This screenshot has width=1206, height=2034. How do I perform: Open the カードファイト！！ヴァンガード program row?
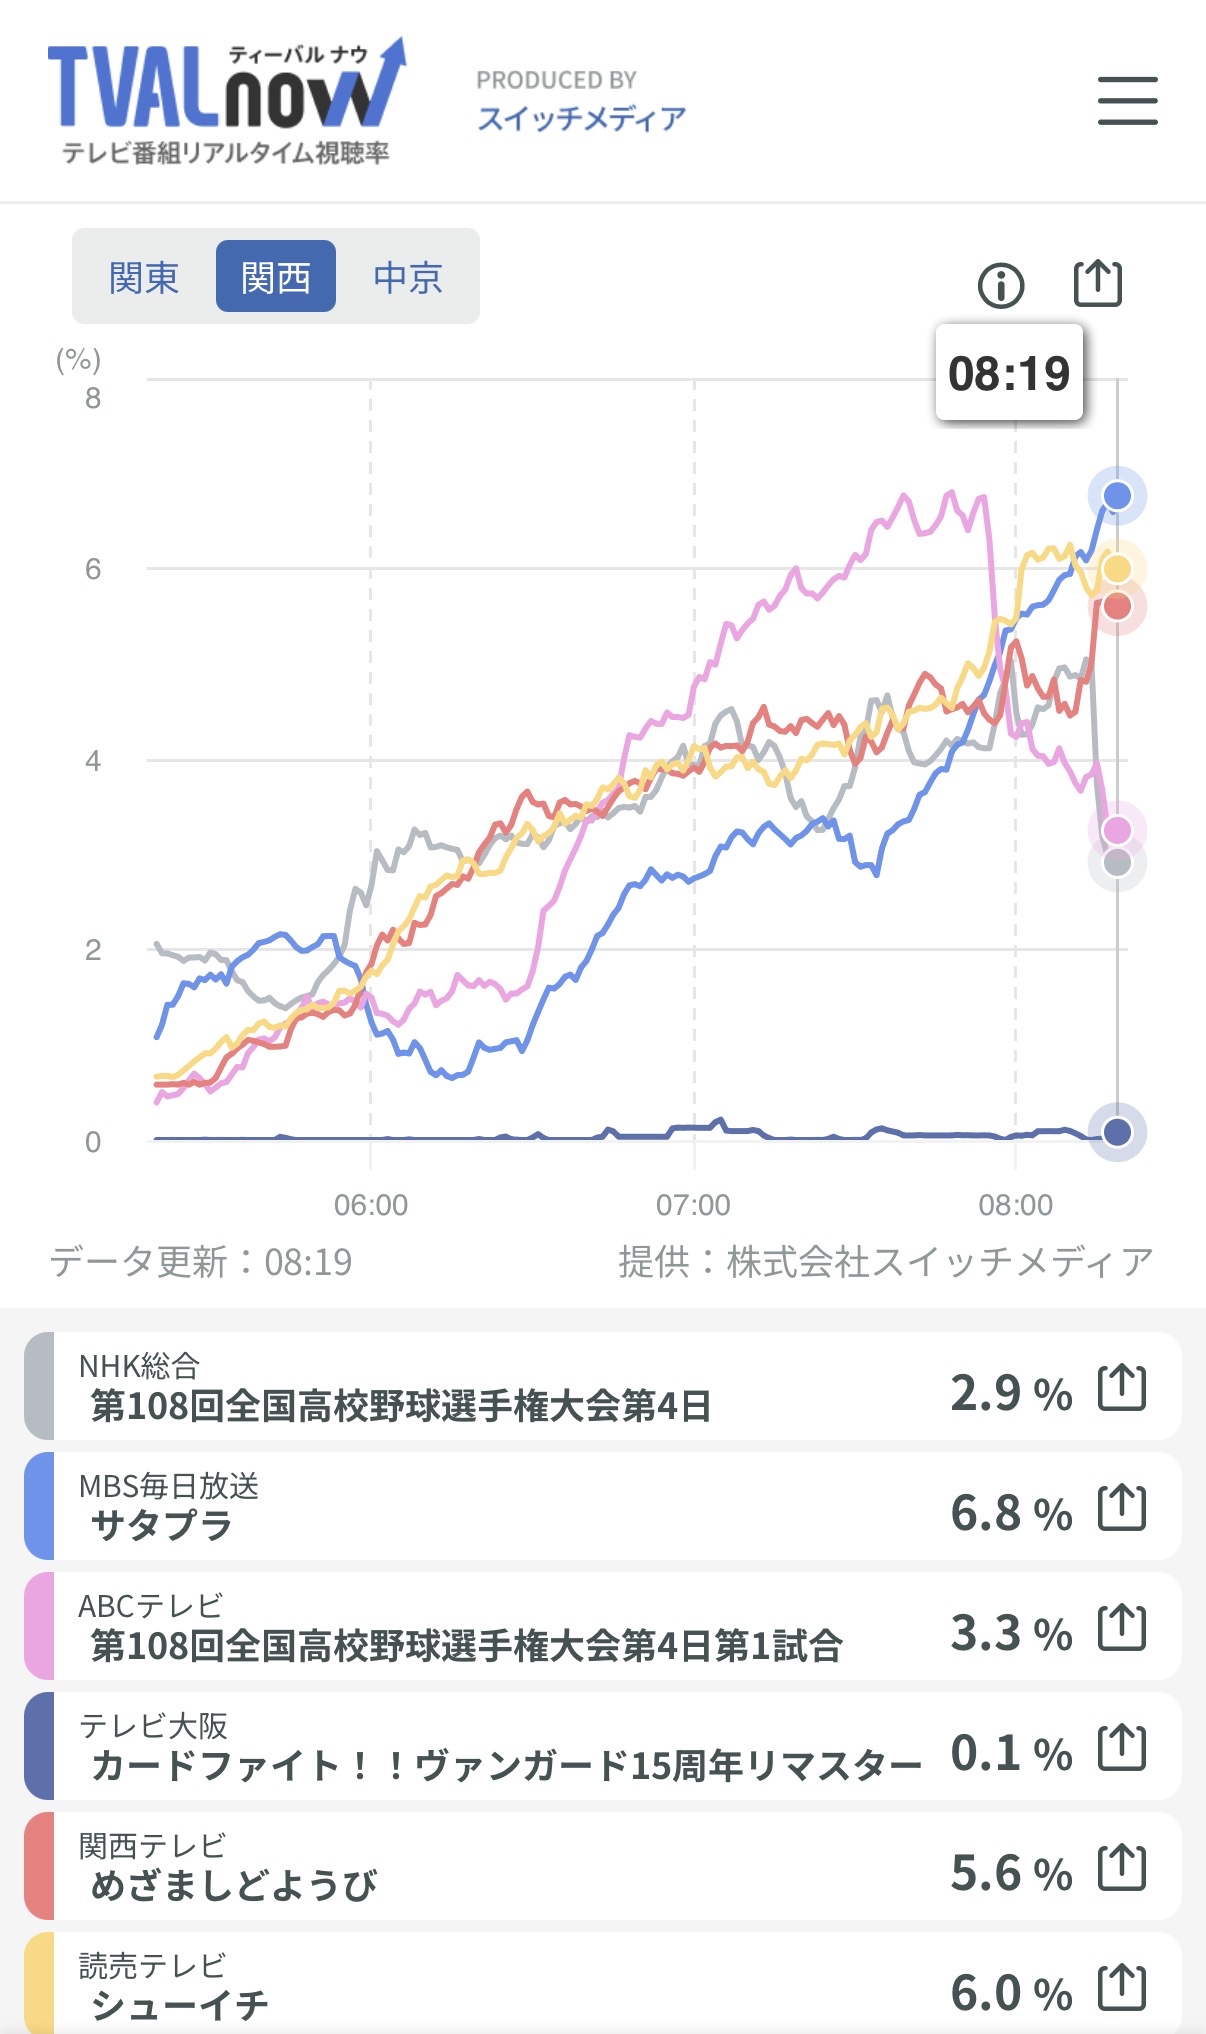point(602,1746)
